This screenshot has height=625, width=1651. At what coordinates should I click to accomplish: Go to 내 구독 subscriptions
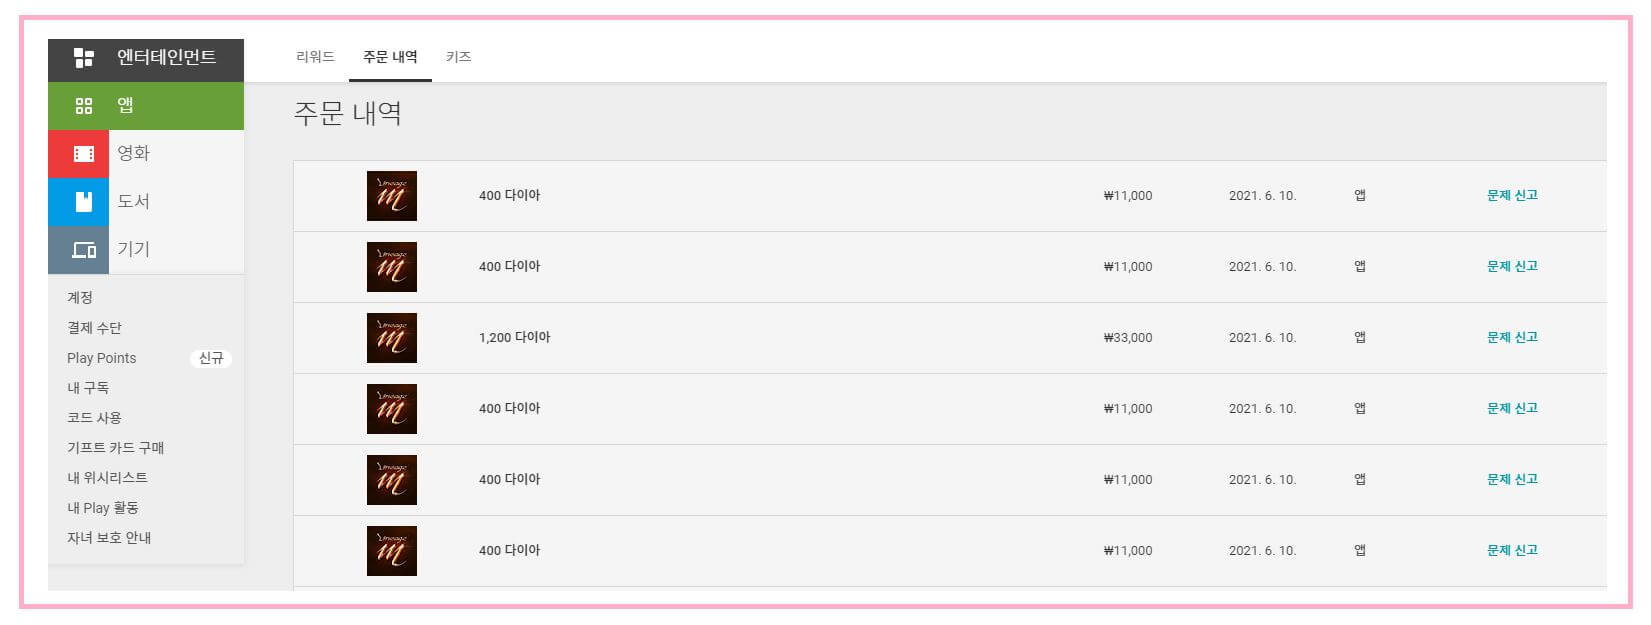(88, 388)
